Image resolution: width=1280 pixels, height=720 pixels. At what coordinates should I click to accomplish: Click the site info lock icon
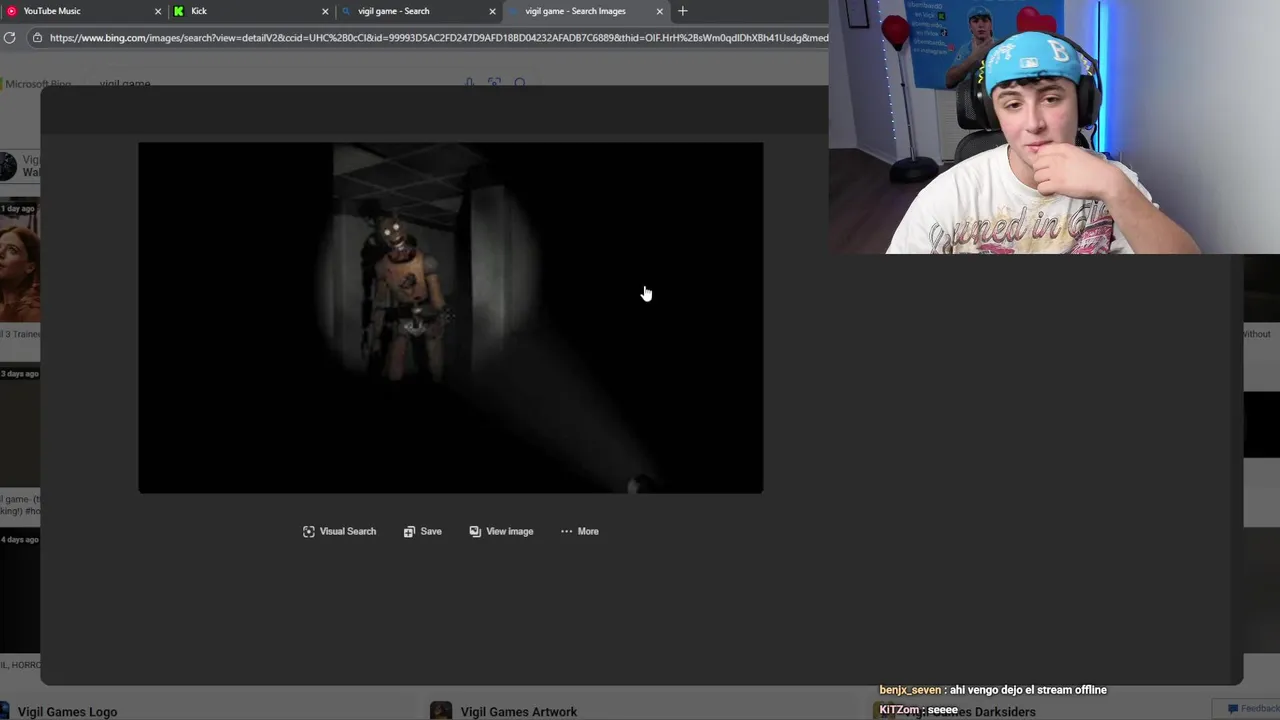click(37, 38)
